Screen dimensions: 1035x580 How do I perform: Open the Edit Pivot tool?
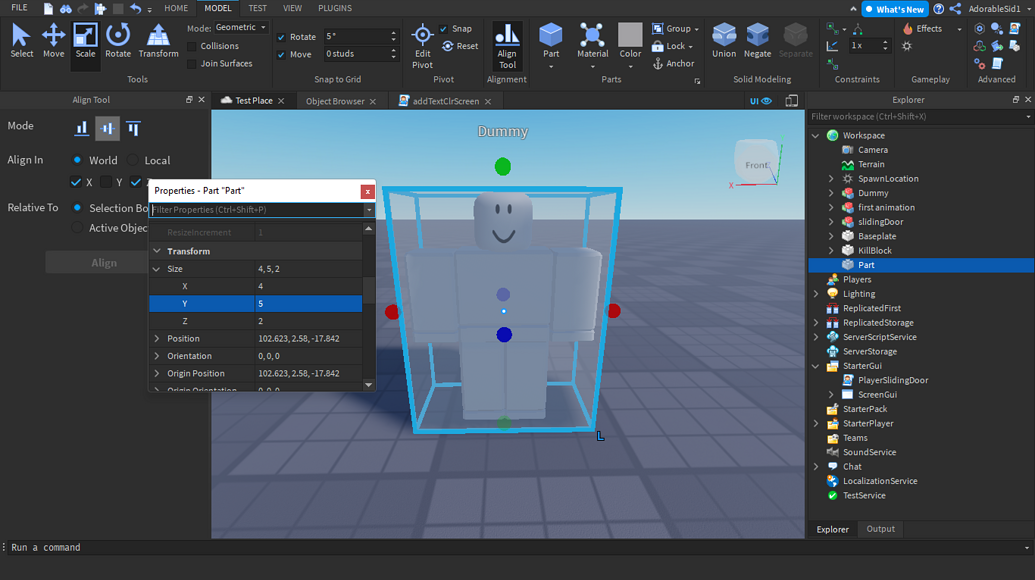click(422, 46)
